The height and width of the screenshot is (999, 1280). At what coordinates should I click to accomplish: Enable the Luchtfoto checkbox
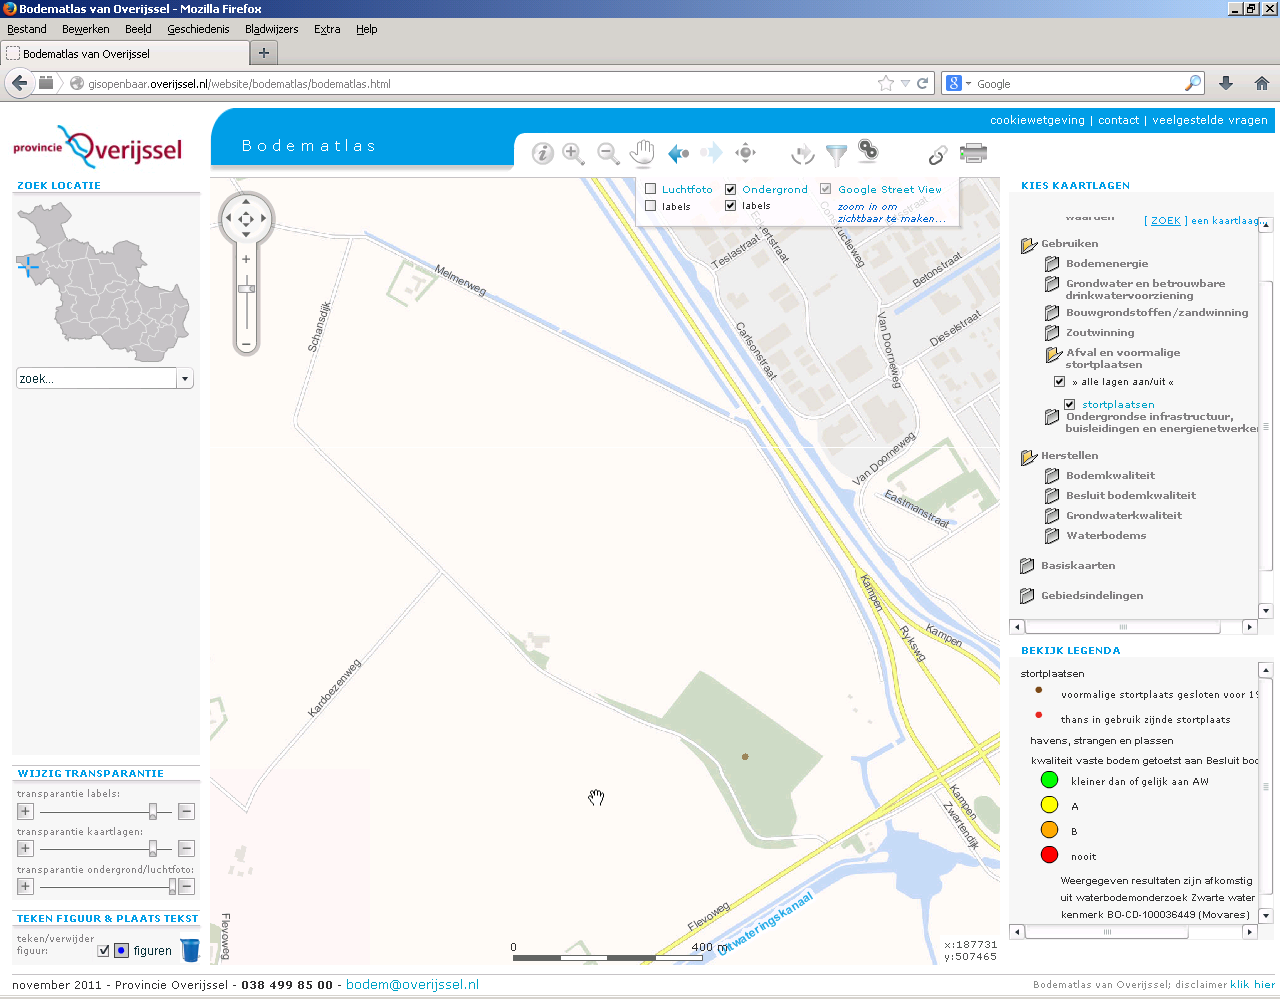650,188
